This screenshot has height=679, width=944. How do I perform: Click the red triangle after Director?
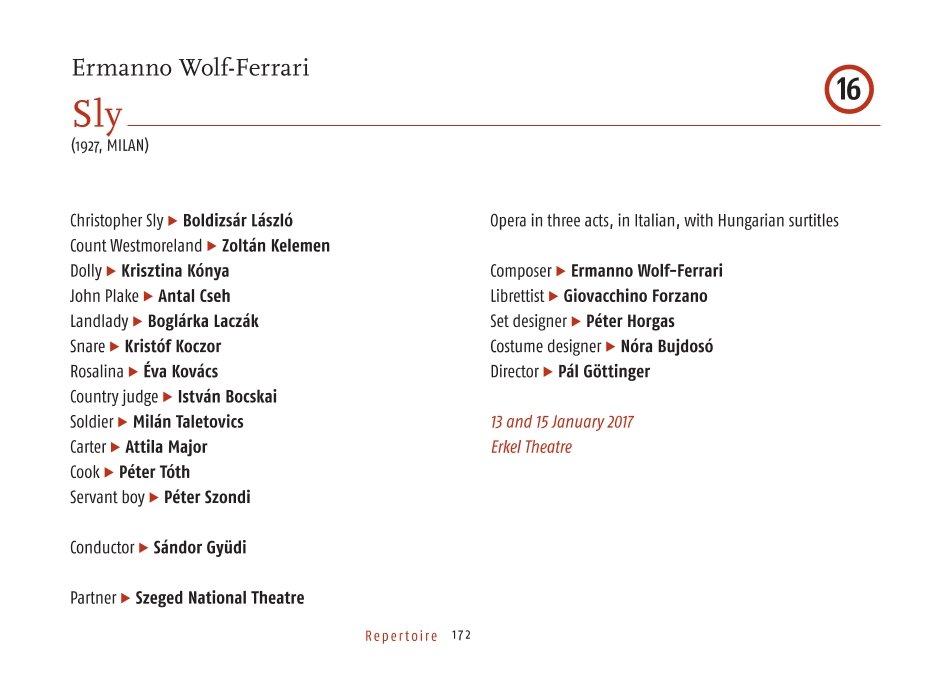(x=548, y=372)
